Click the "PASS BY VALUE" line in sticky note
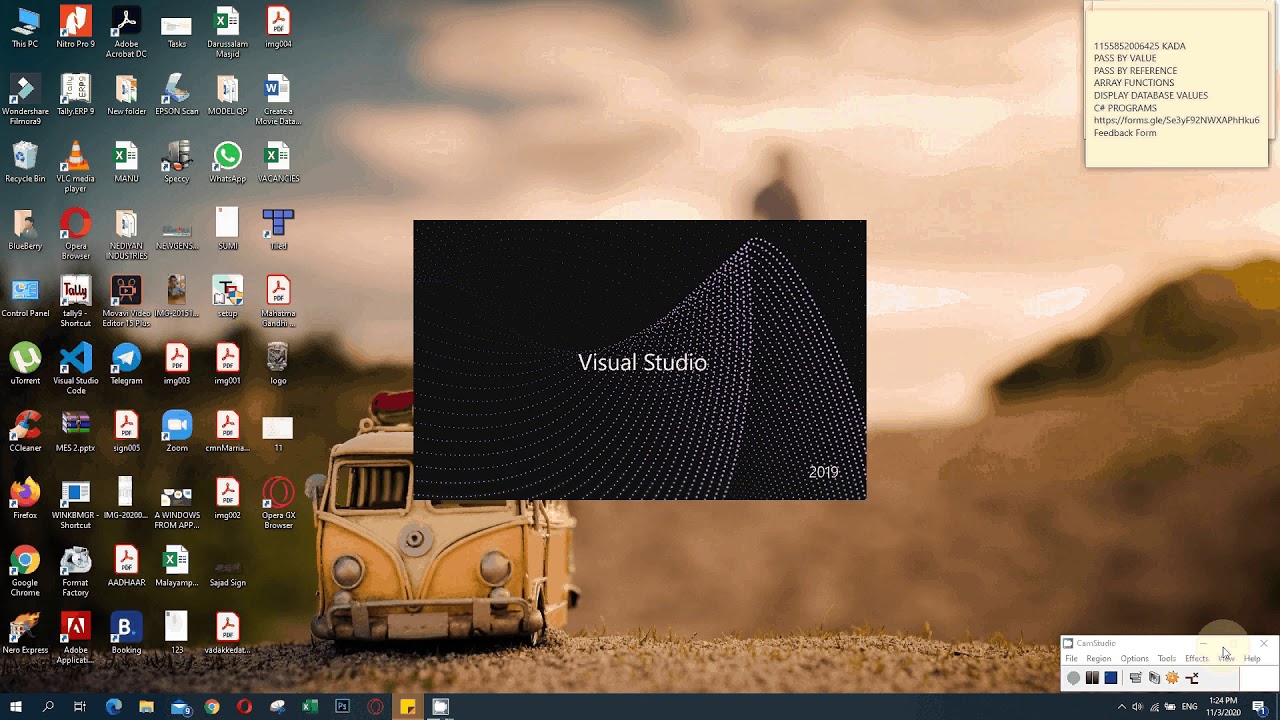 point(1125,58)
